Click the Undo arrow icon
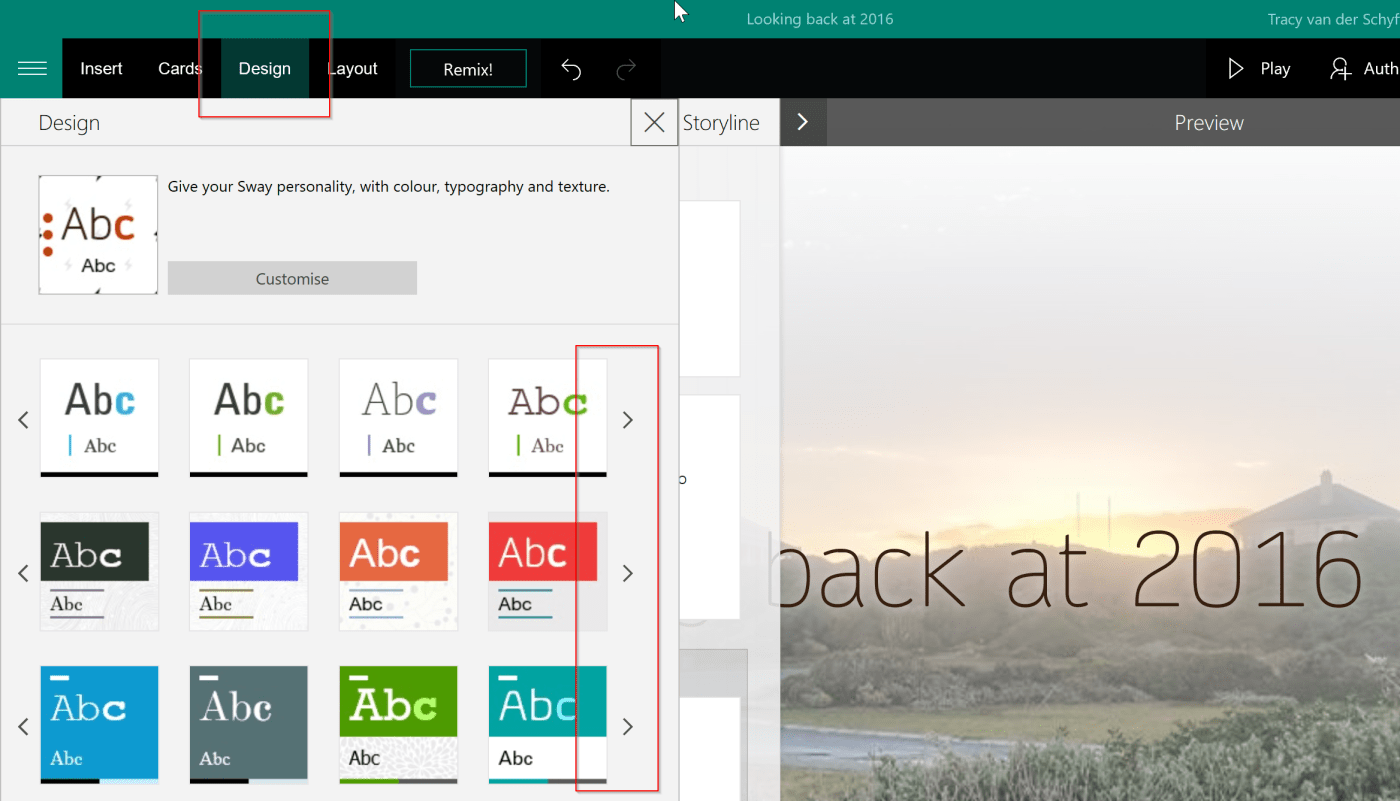Image resolution: width=1400 pixels, height=801 pixels. (x=571, y=69)
